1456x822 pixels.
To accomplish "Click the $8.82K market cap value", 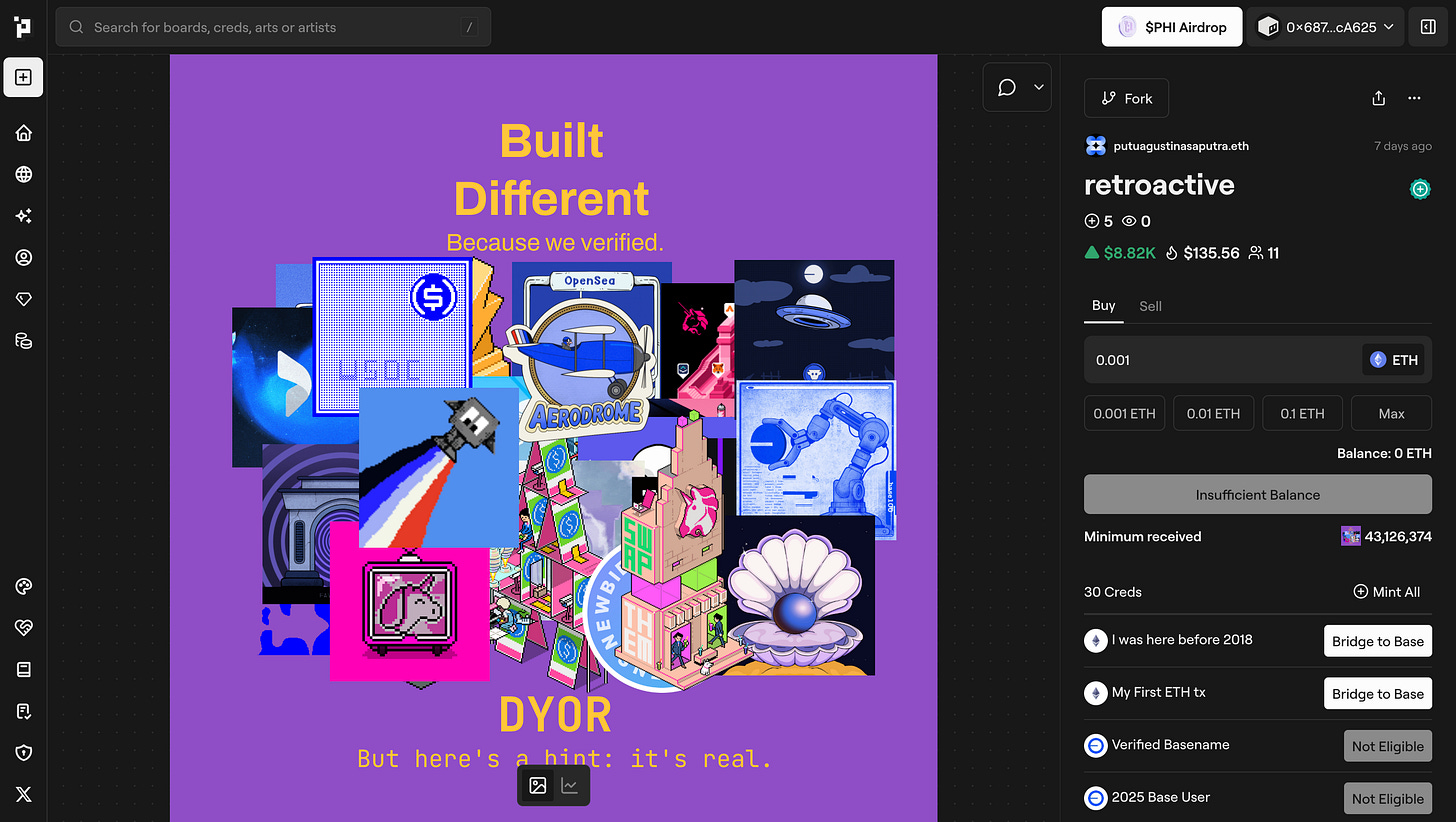I will coord(1129,253).
